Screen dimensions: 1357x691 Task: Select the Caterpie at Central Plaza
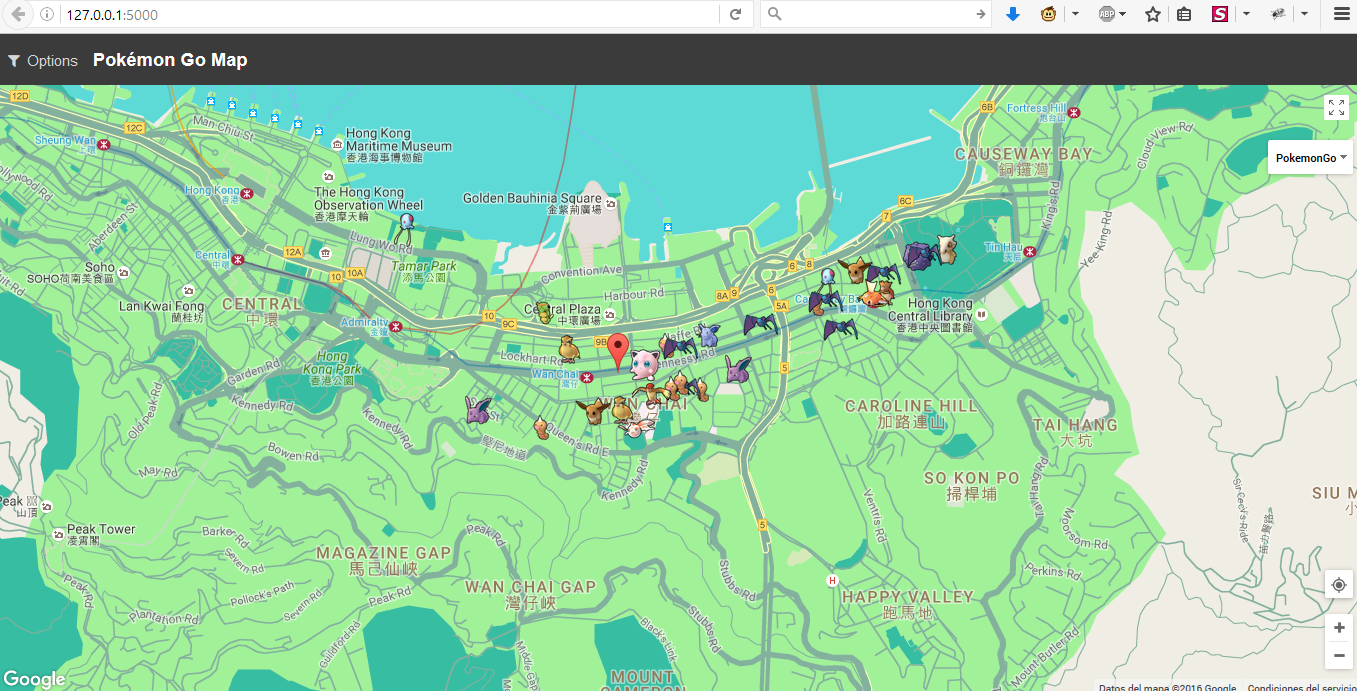pyautogui.click(x=543, y=313)
